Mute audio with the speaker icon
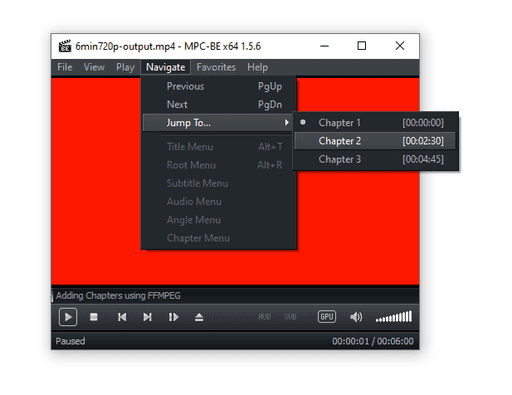Viewport: 512px width, 395px height. click(x=356, y=317)
